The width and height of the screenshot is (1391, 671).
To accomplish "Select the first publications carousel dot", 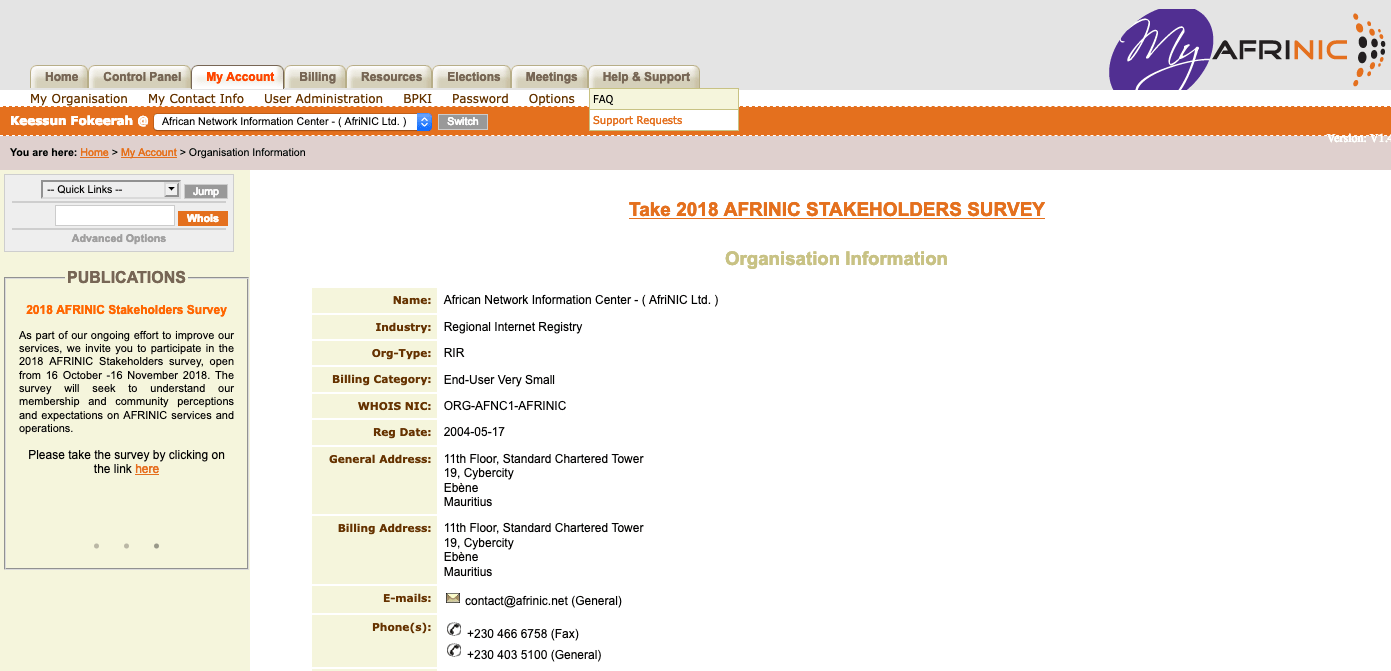I will pos(96,546).
